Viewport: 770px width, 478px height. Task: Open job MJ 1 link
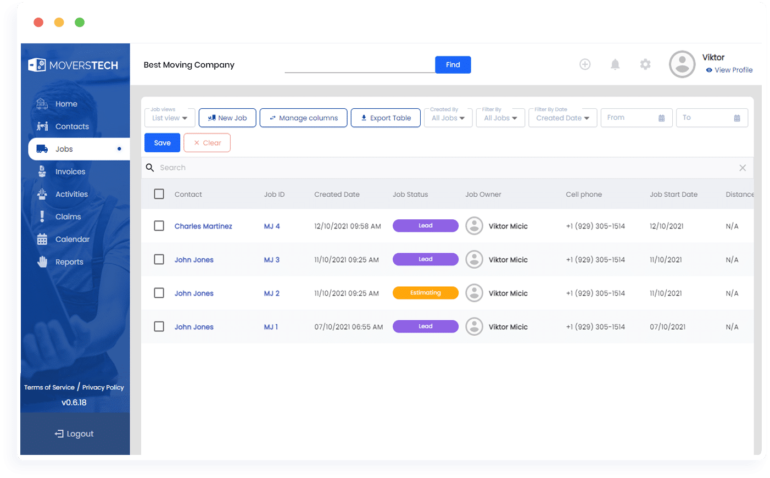[271, 327]
